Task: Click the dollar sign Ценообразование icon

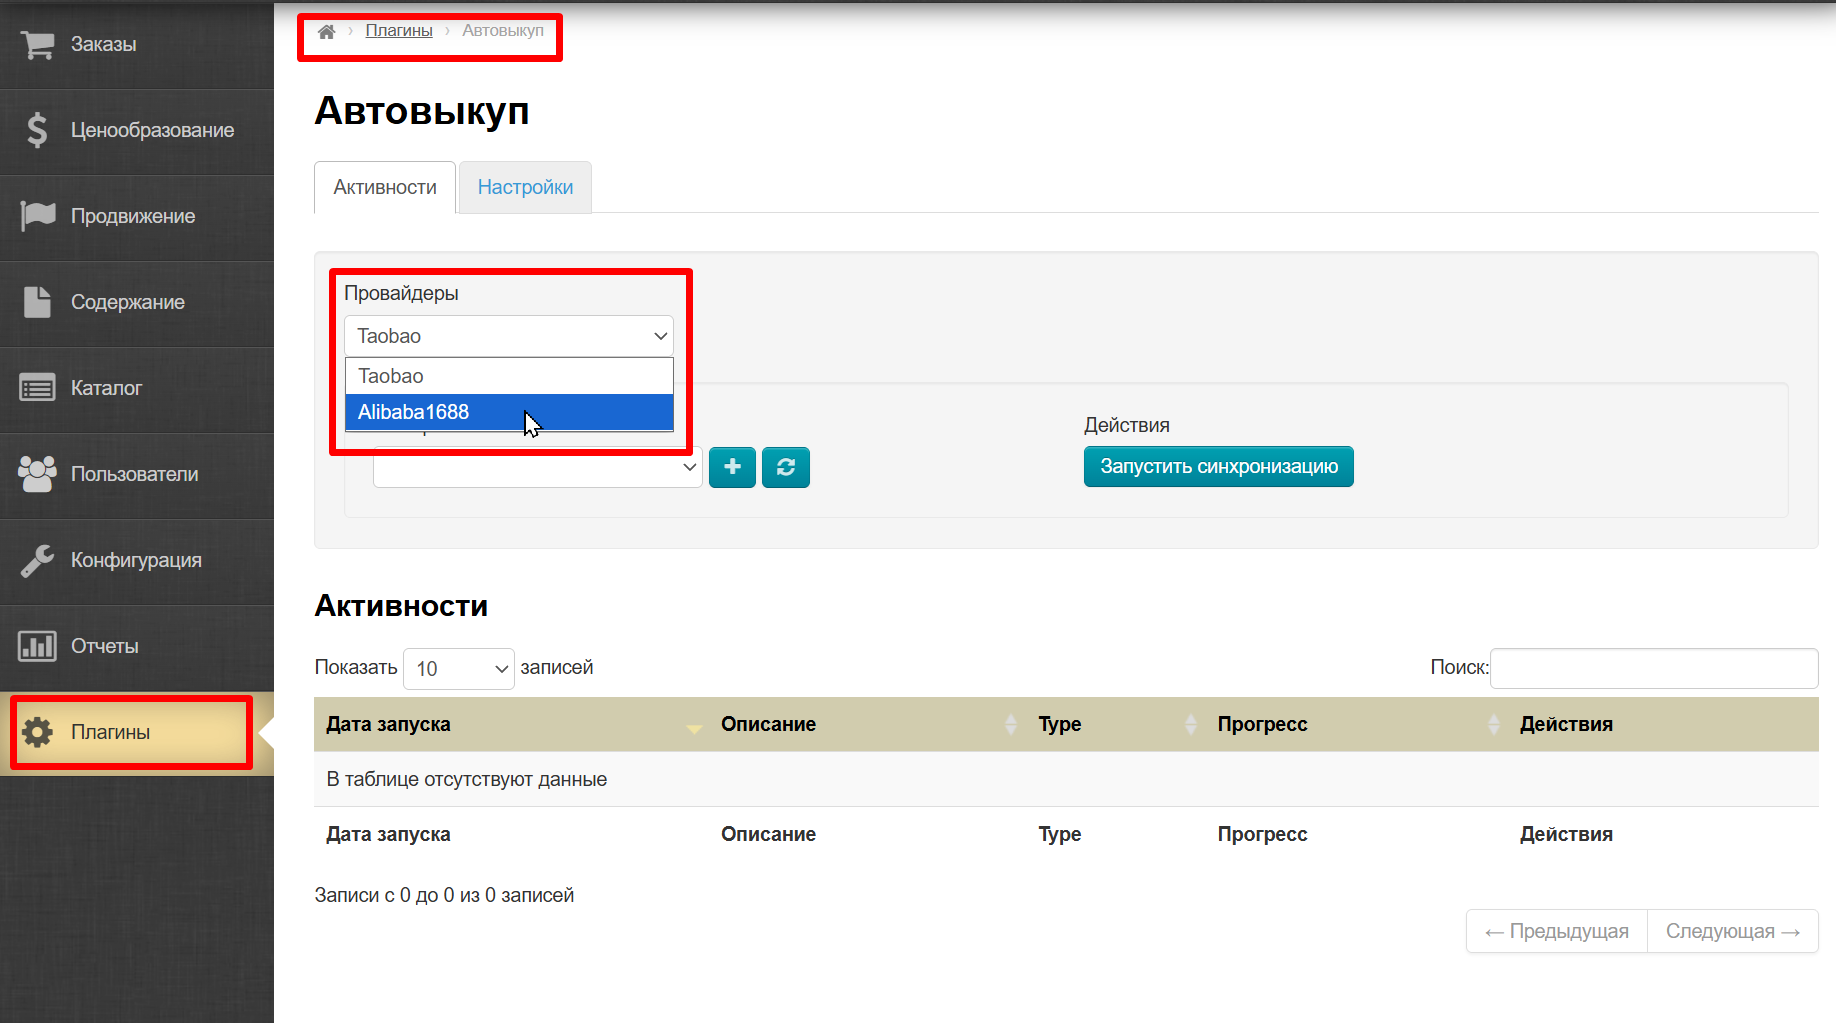Action: pos(38,130)
